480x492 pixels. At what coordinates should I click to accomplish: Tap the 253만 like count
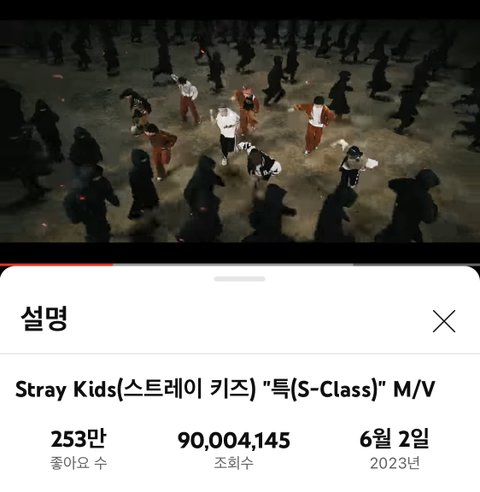coord(78,439)
